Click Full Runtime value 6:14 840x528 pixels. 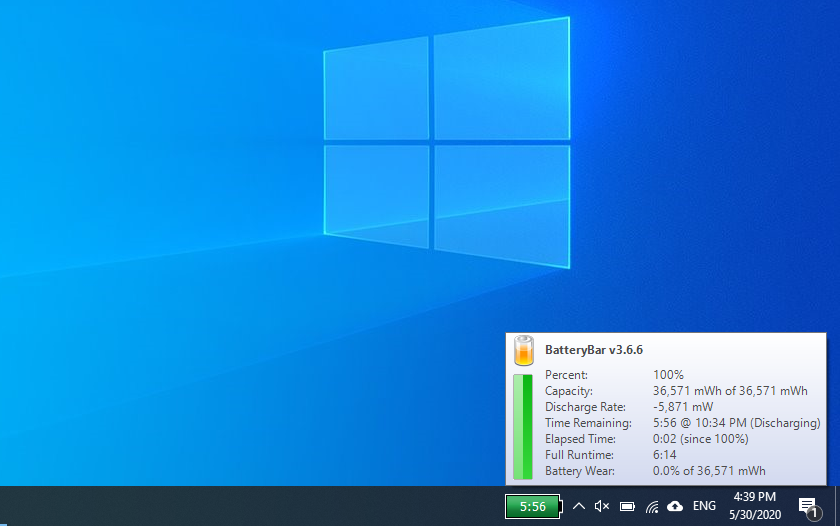664,455
